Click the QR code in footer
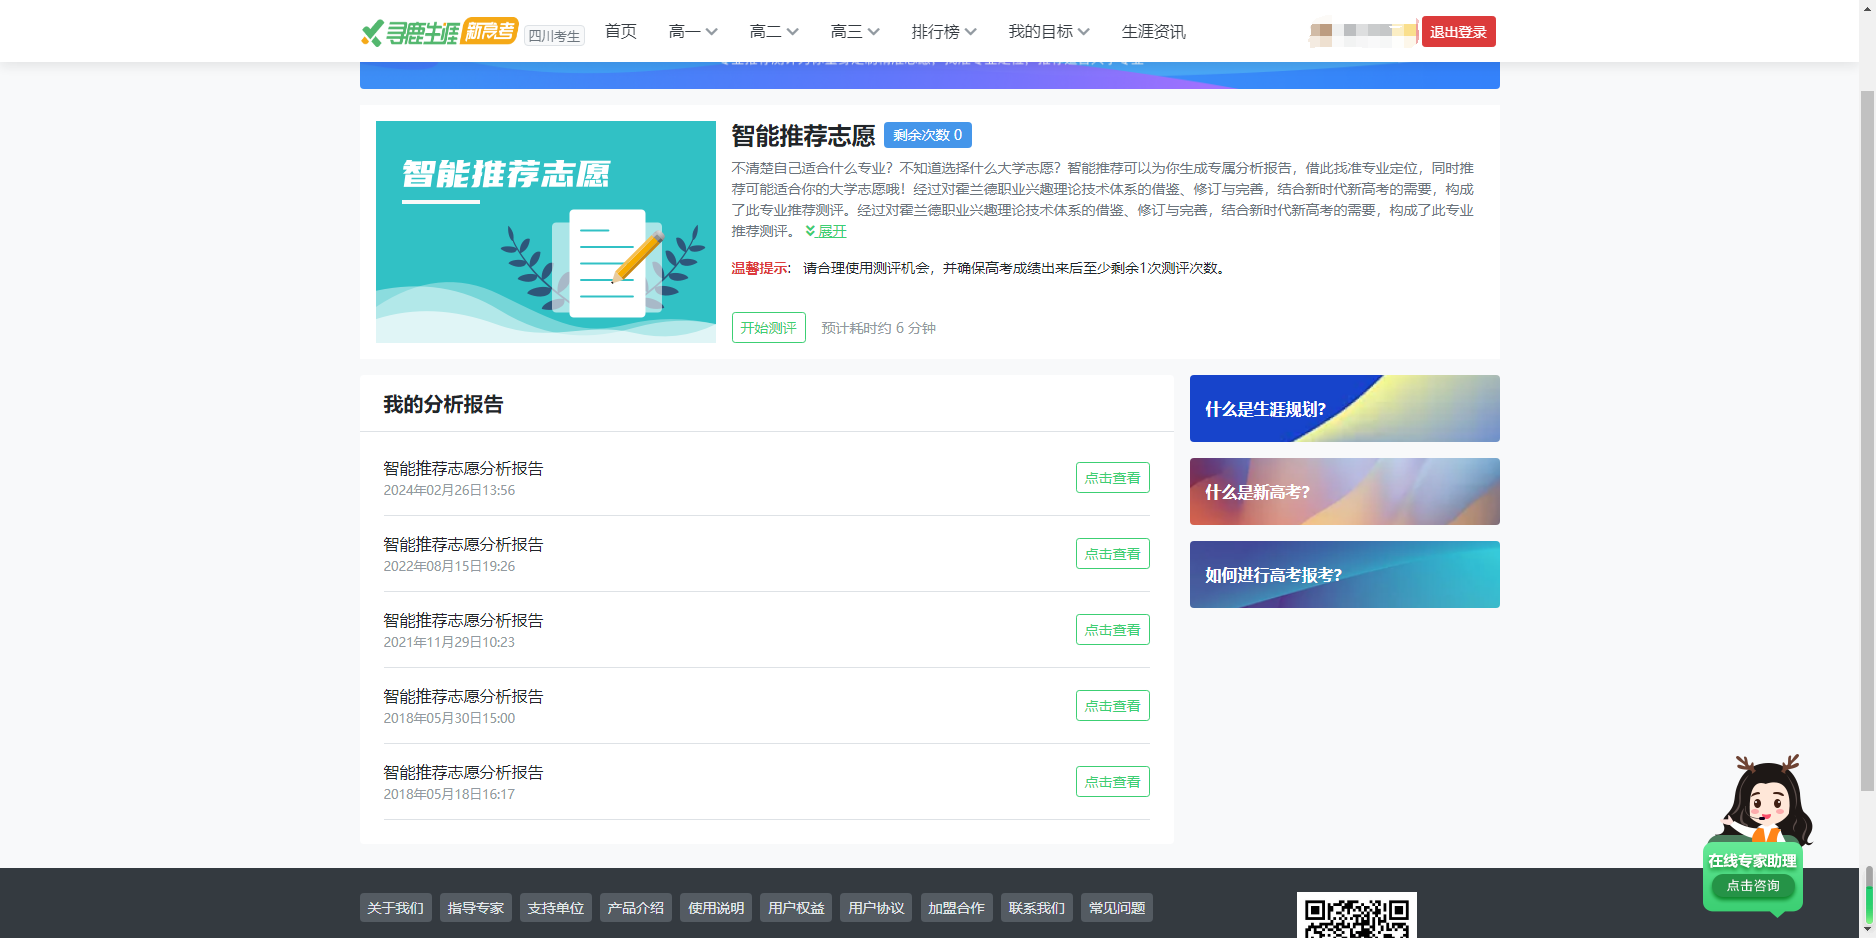The width and height of the screenshot is (1876, 938). [1356, 916]
